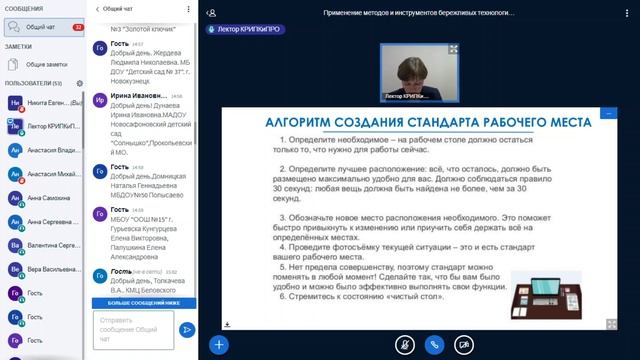Download the presentation file icon
Screen dimensions: 640x360
(227, 324)
